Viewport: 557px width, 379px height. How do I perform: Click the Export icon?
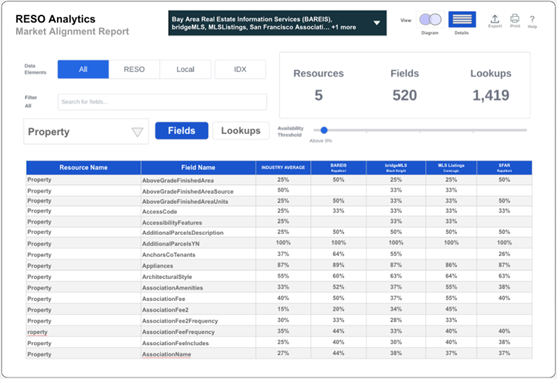click(x=494, y=18)
